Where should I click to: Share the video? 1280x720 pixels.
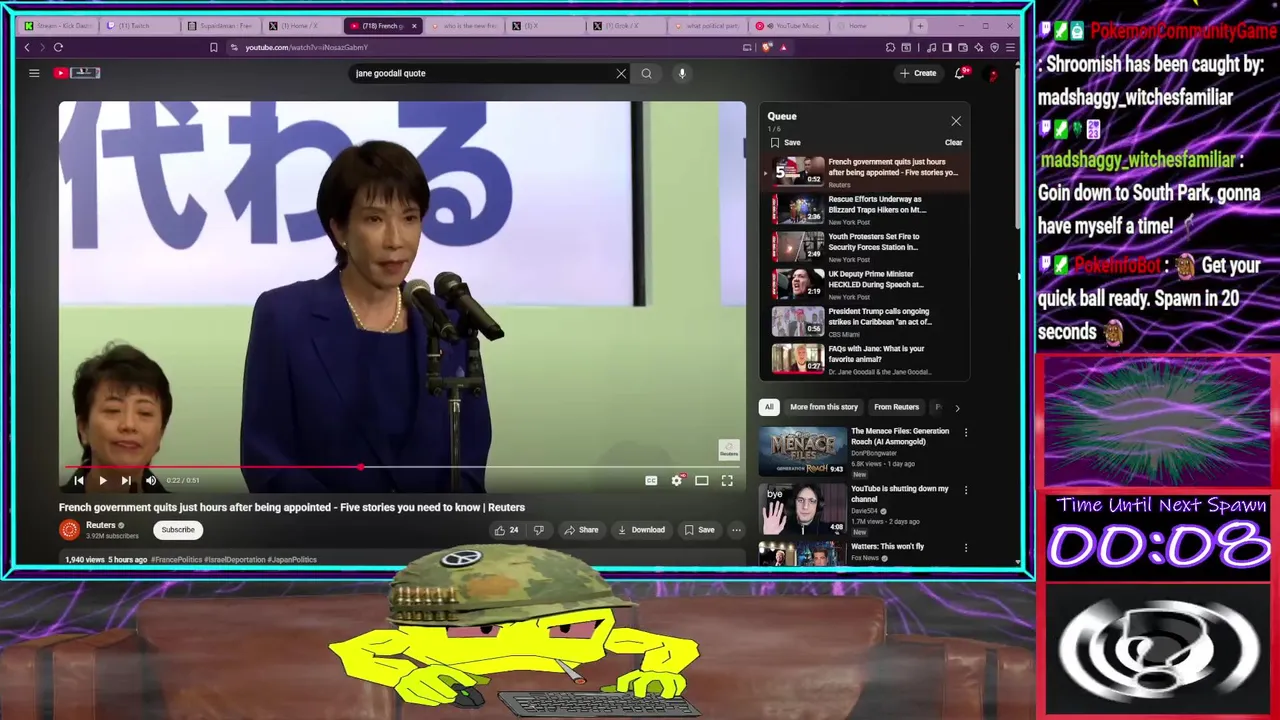[x=581, y=530]
